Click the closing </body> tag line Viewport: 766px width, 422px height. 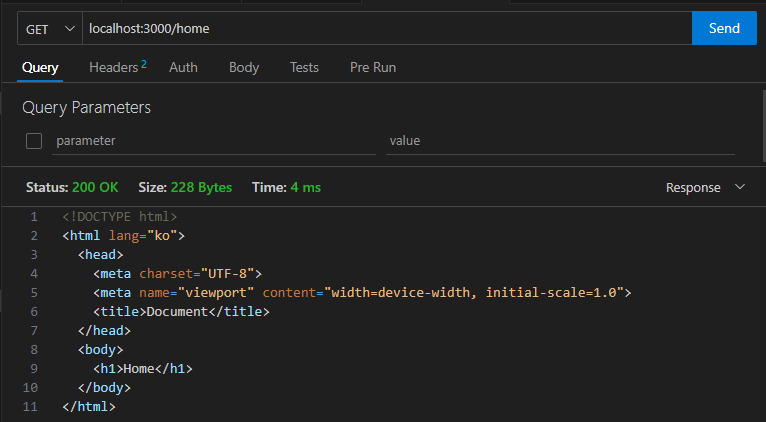pyautogui.click(x=105, y=388)
